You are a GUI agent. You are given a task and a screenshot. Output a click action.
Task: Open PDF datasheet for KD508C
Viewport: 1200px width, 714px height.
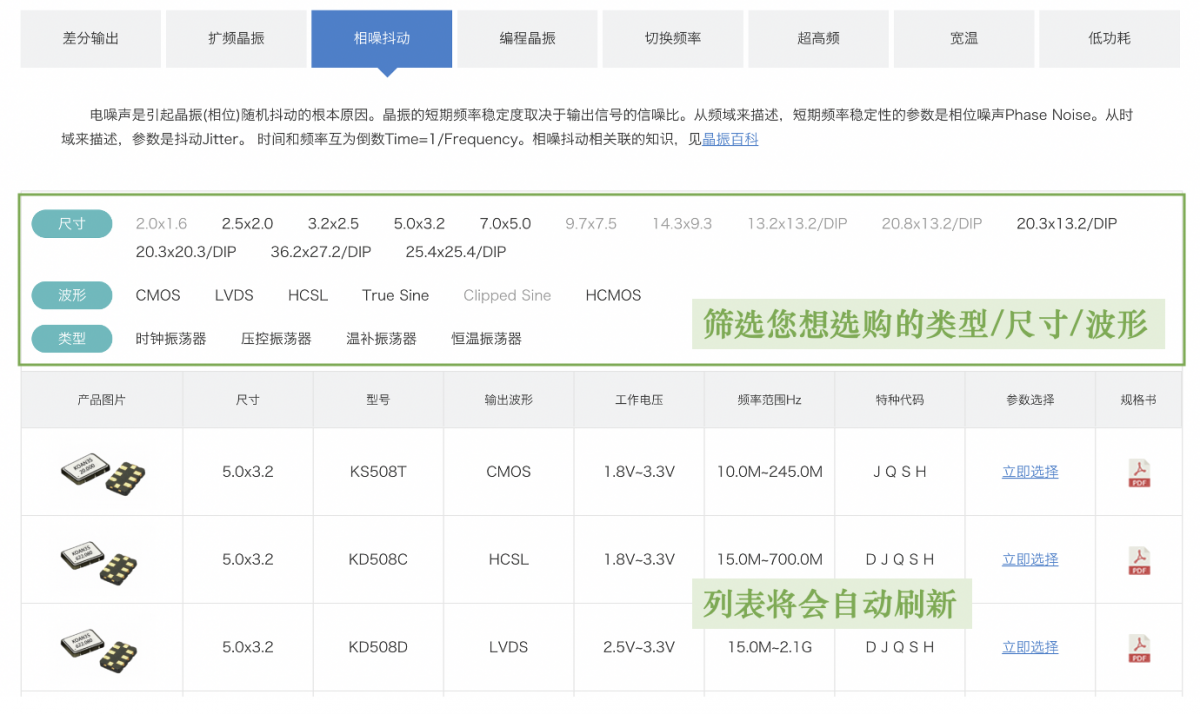[x=1139, y=560]
